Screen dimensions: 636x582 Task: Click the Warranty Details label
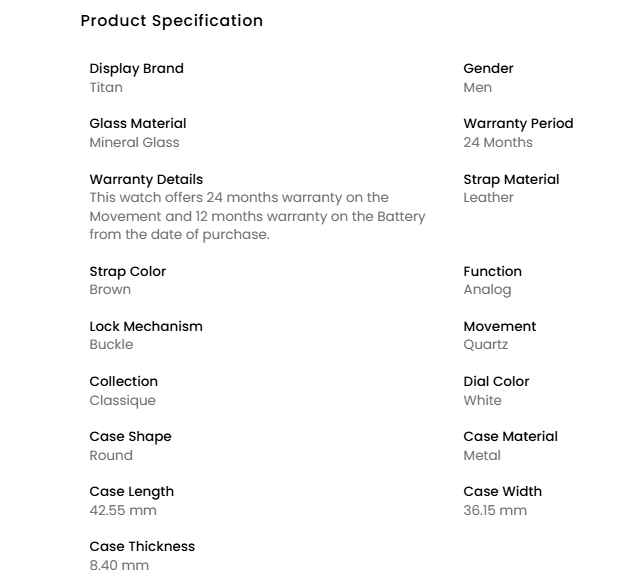click(146, 180)
